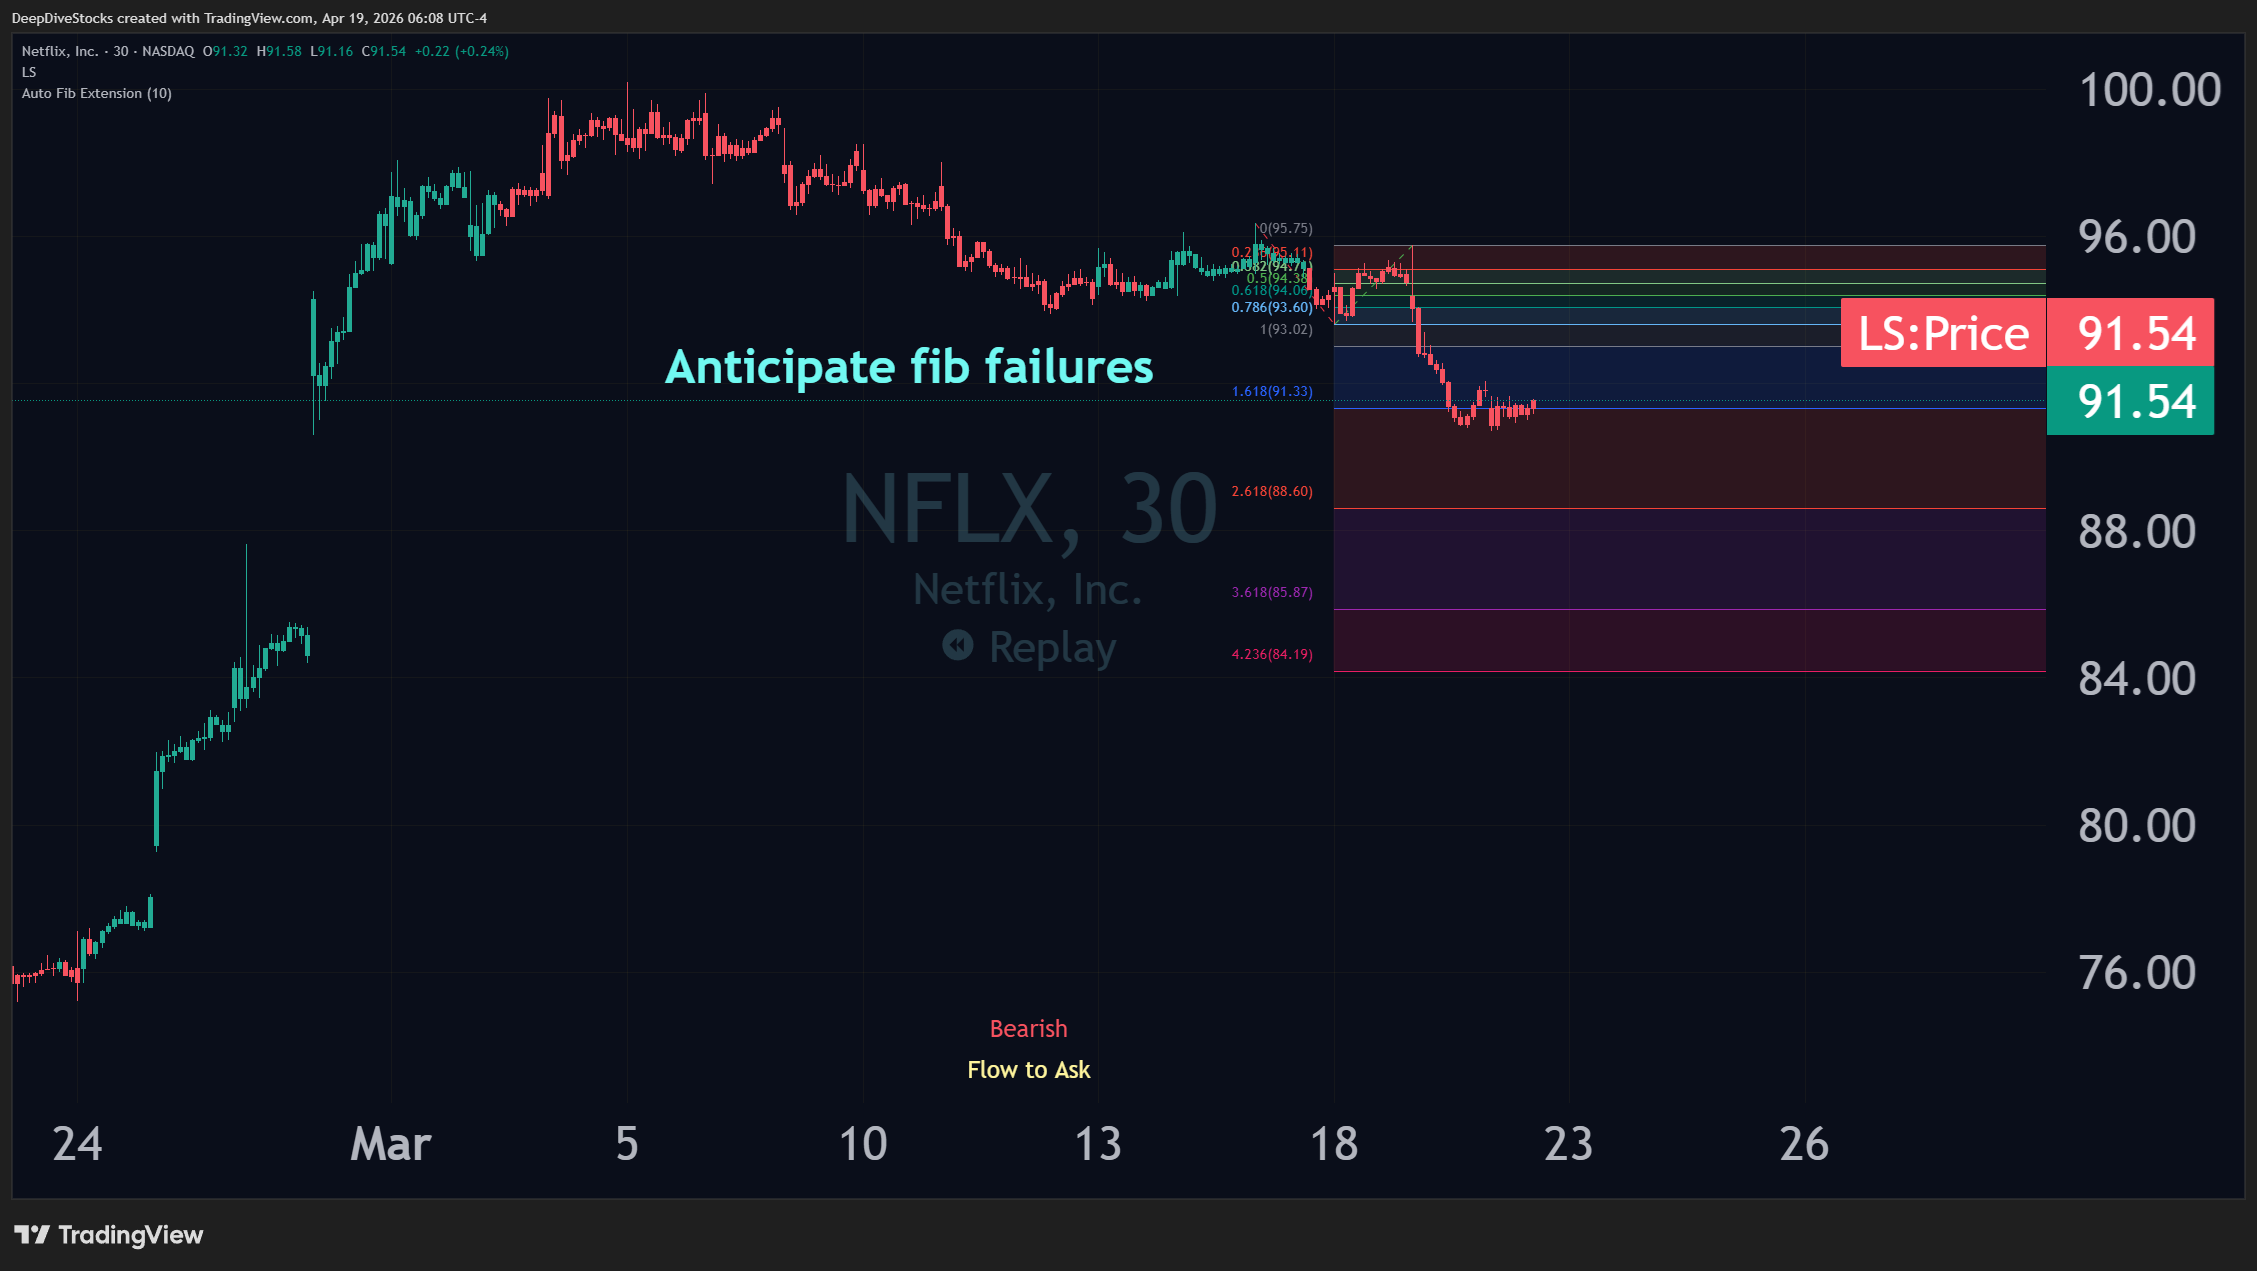This screenshot has height=1271, width=2257.
Task: Click the 2.618(88.60) fib level label
Action: click(1271, 491)
